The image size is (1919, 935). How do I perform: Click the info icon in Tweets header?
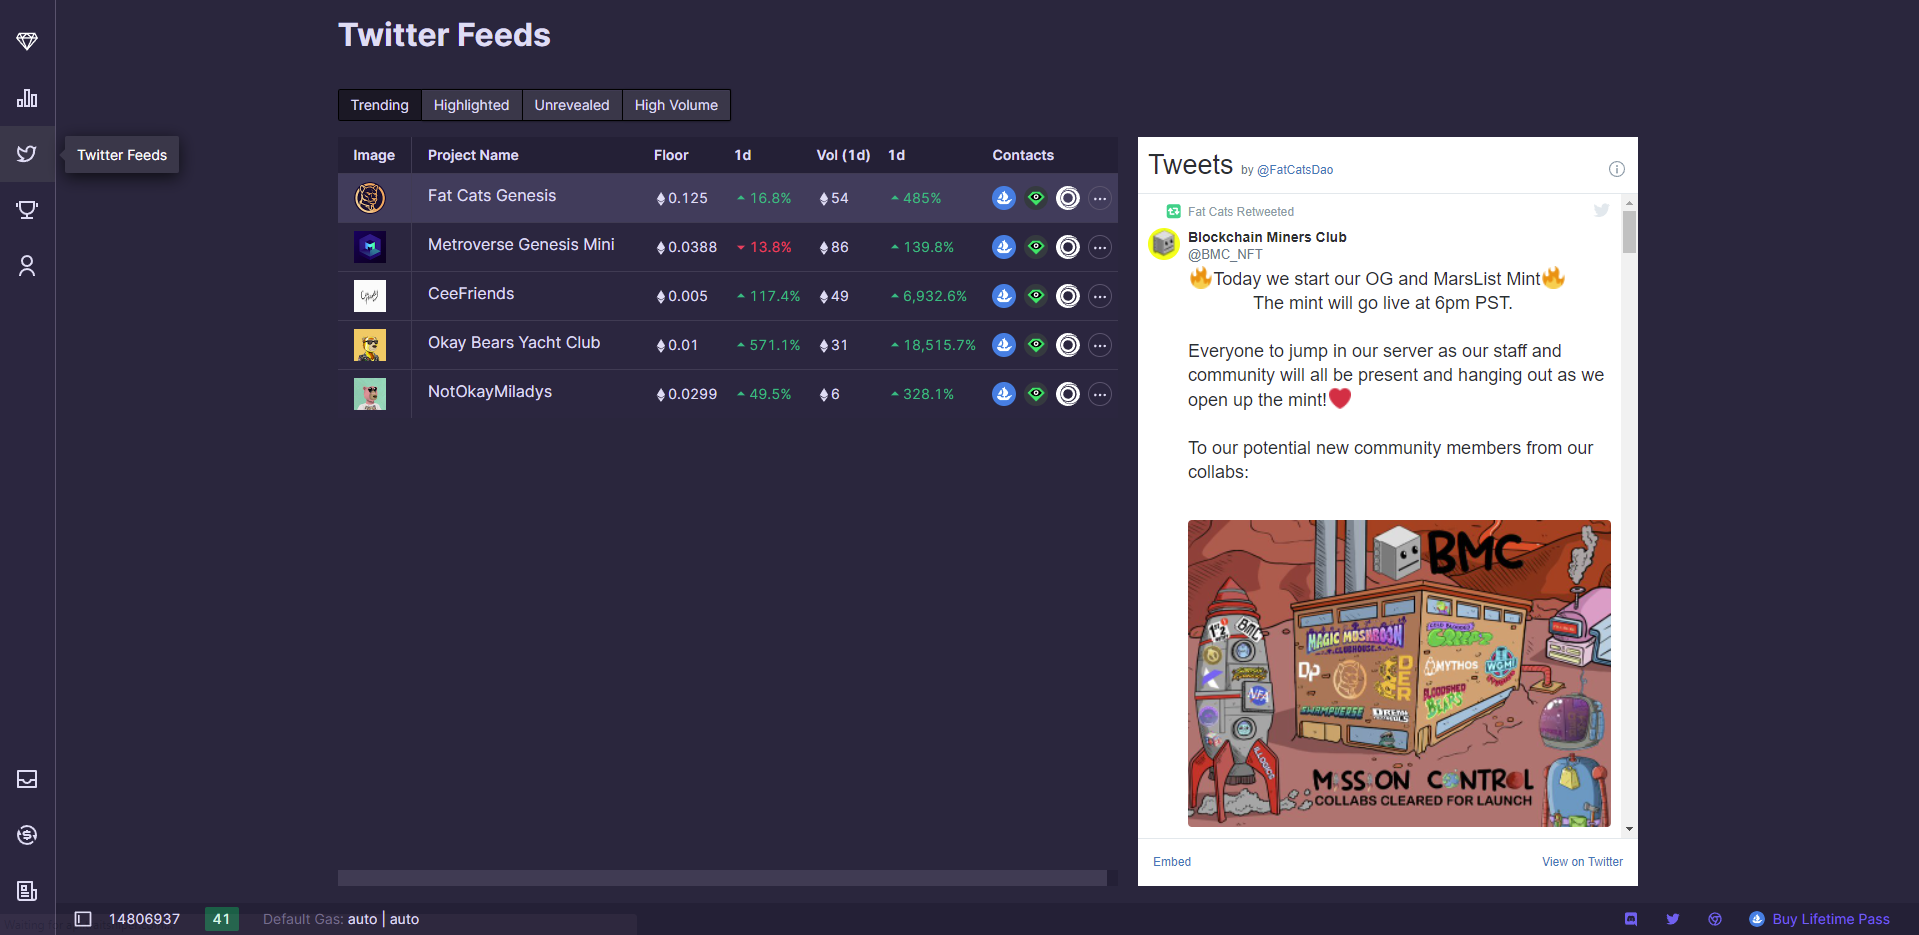coord(1616,169)
